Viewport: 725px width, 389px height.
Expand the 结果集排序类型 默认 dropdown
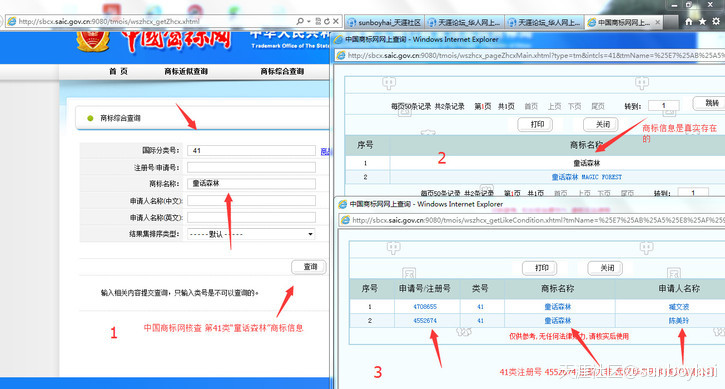coord(251,234)
